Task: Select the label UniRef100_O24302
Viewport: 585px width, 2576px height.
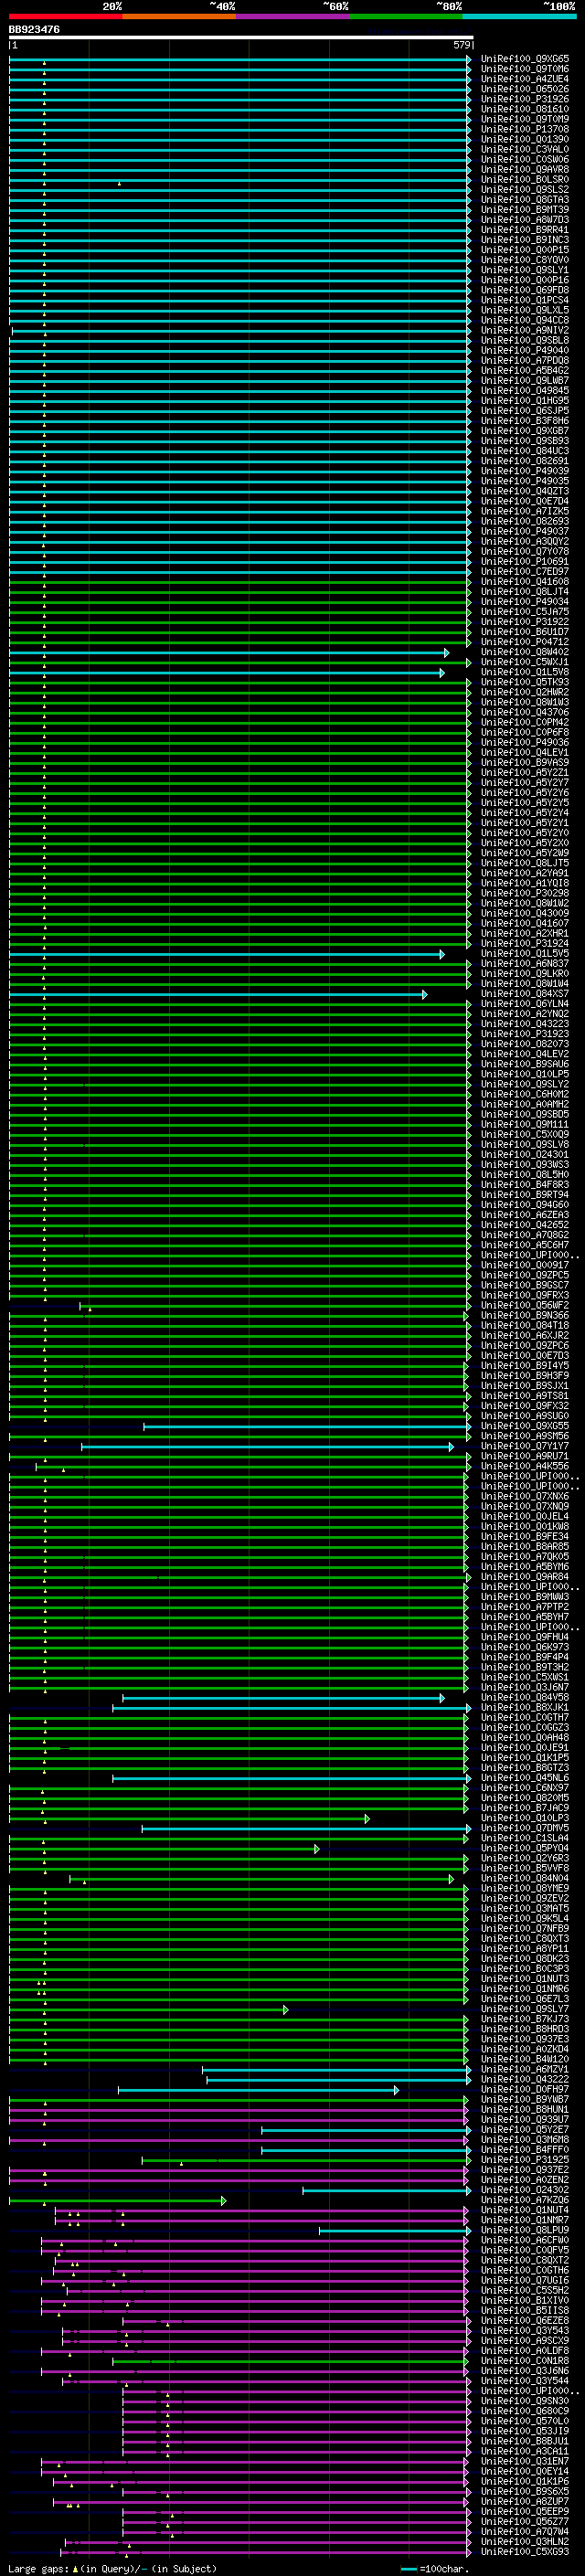Action: pyautogui.click(x=525, y=2190)
